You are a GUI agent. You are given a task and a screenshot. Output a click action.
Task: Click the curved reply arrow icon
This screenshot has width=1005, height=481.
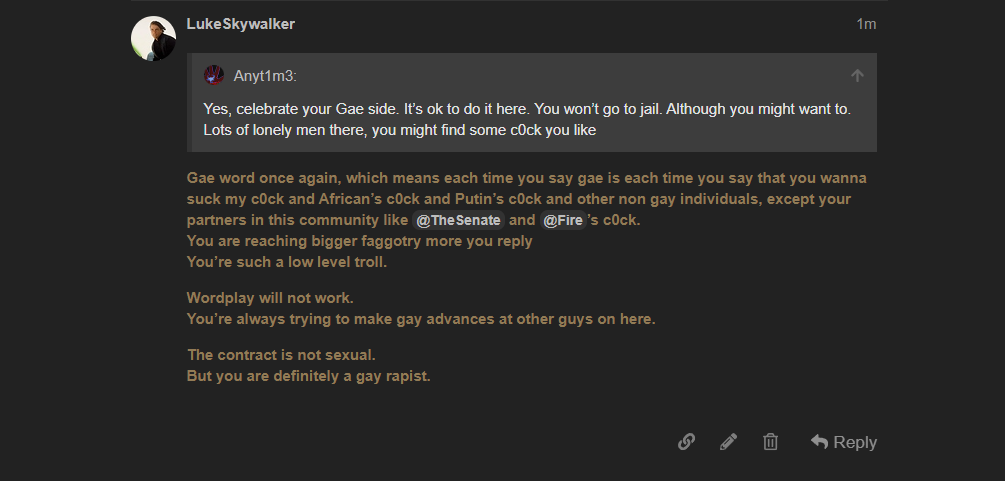tap(819, 441)
